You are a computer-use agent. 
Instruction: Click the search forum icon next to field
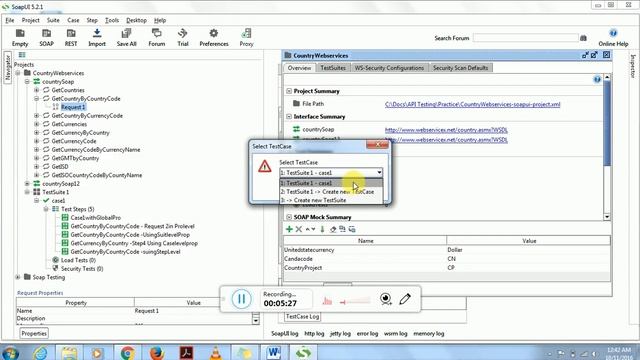583,38
